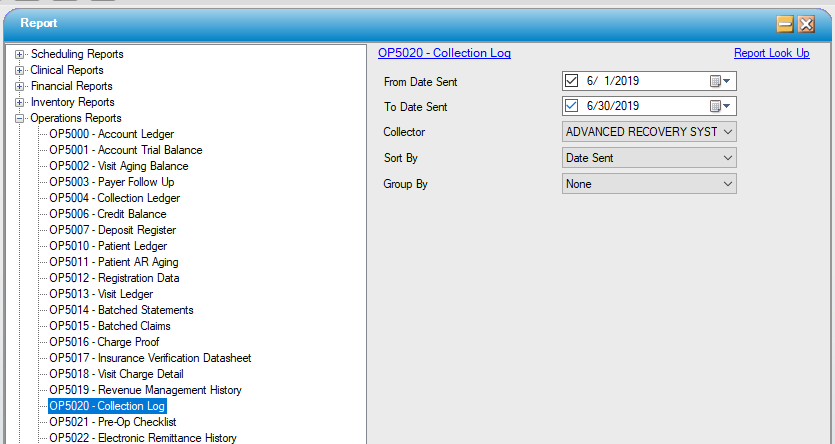
Task: Click the Report Look Up link
Action: pos(771,53)
